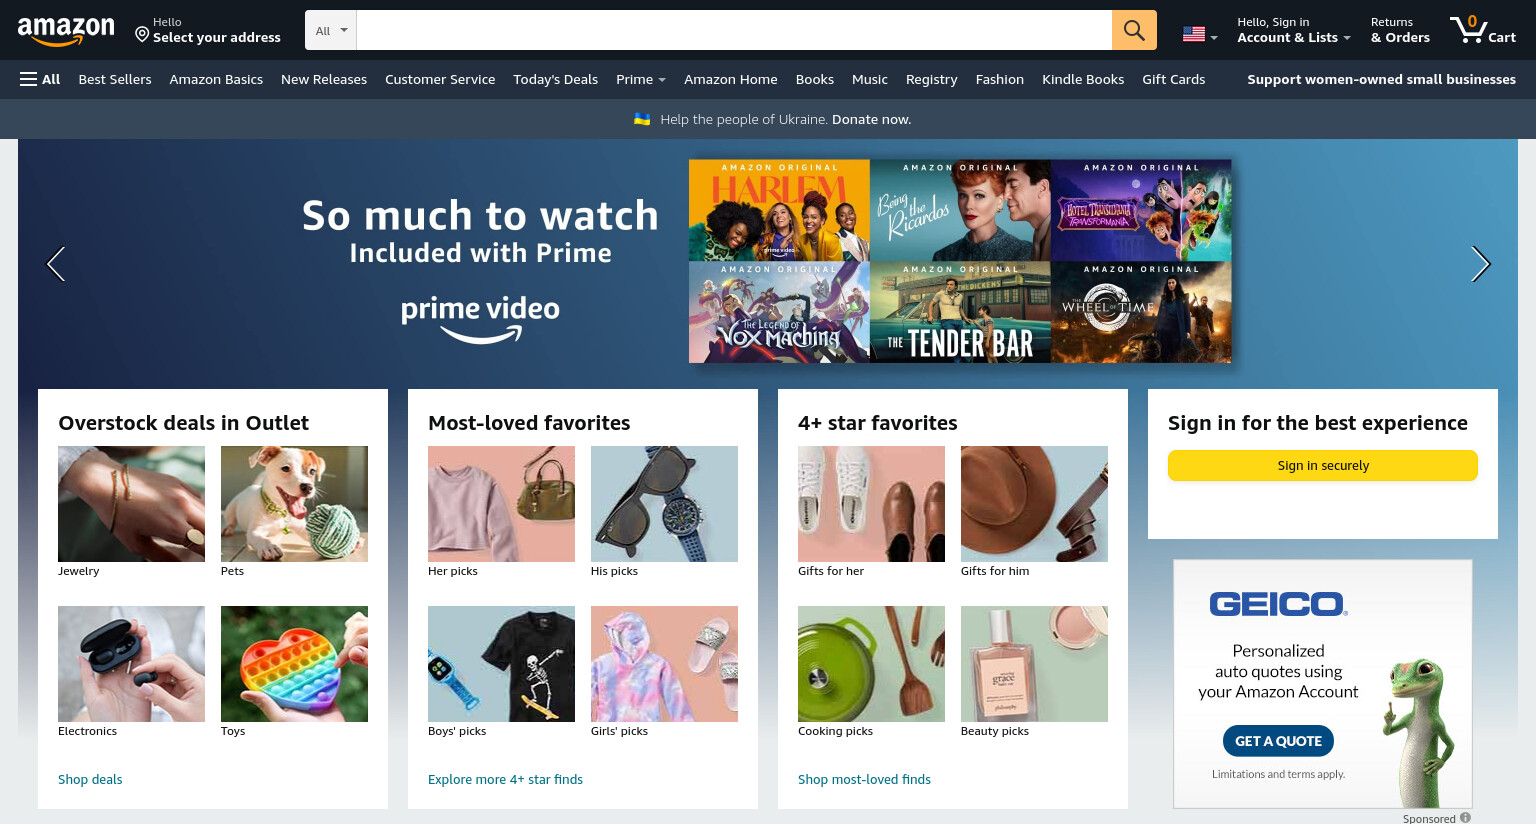Click the prime video logo on banner

pos(480,319)
